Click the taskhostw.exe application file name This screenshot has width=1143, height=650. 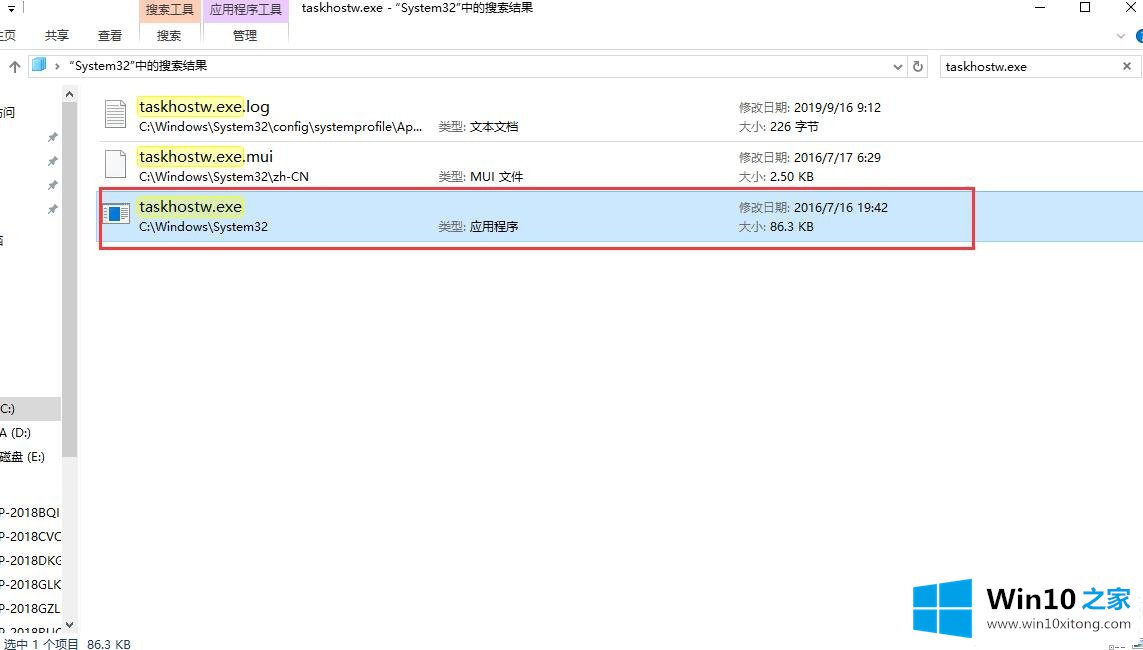[190, 206]
